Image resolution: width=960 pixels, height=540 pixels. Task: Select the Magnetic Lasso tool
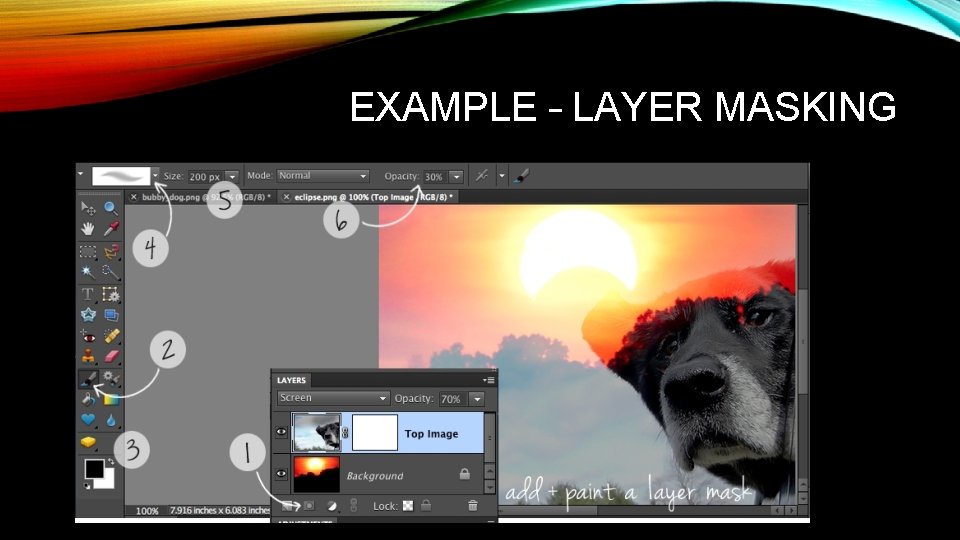(x=111, y=251)
